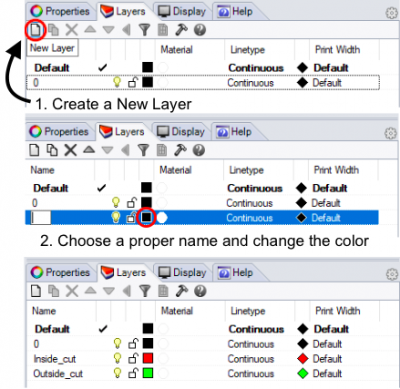Click New Layer icon in top panel

pyautogui.click(x=35, y=30)
